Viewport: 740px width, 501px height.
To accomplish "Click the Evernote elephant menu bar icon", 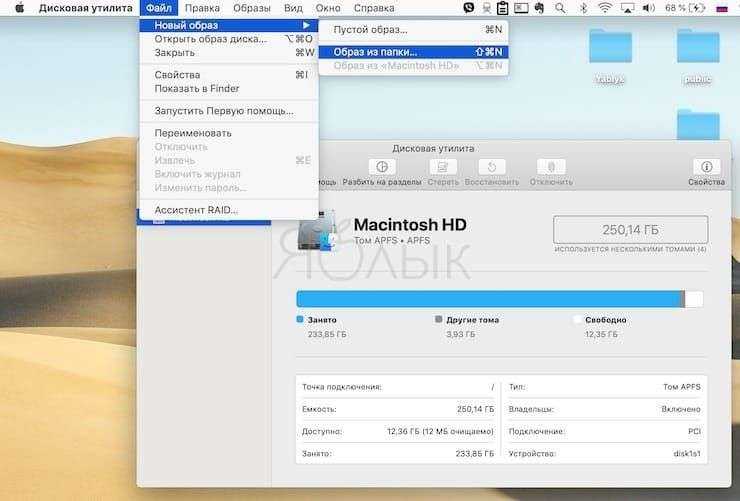I will coord(539,8).
